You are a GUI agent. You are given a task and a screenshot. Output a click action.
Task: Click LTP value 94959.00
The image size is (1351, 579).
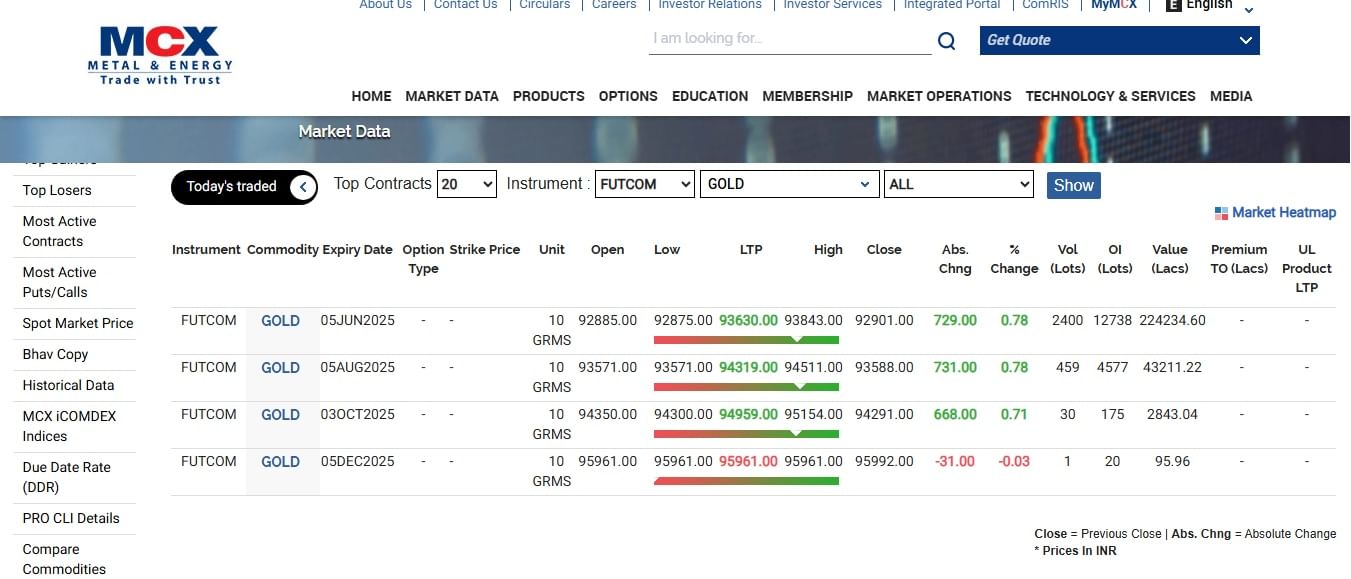pos(748,415)
